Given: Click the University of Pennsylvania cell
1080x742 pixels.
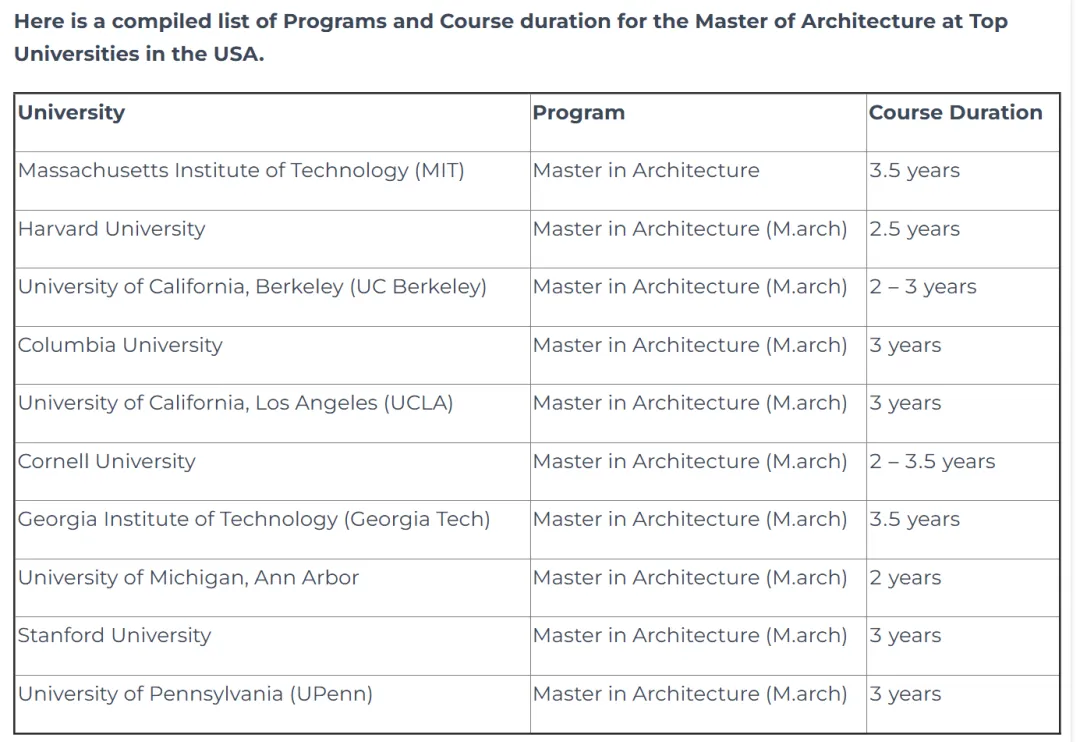Looking at the screenshot, I should (195, 693).
